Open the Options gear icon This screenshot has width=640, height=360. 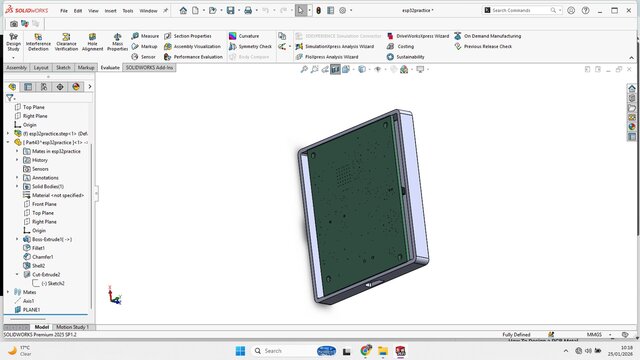[x=342, y=11]
